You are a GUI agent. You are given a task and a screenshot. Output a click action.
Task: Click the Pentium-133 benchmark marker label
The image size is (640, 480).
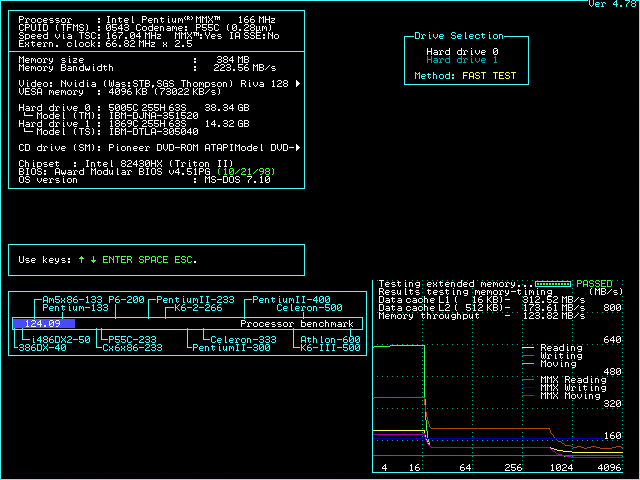pos(76,308)
